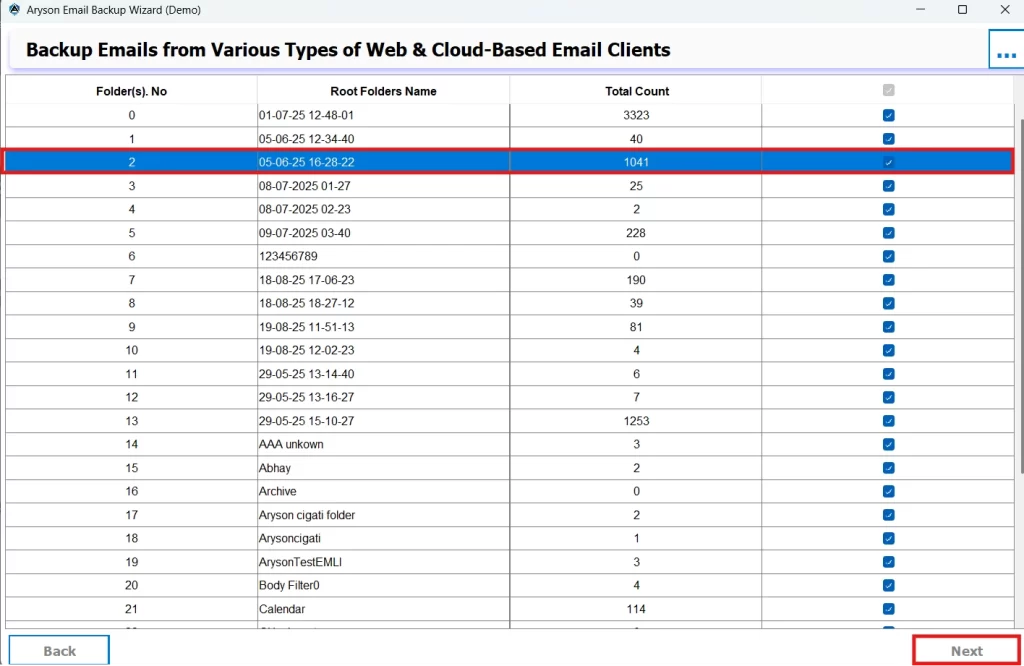Toggle checkbox for the Calendar folder
Viewport: 1024px width, 666px height.
pos(888,609)
